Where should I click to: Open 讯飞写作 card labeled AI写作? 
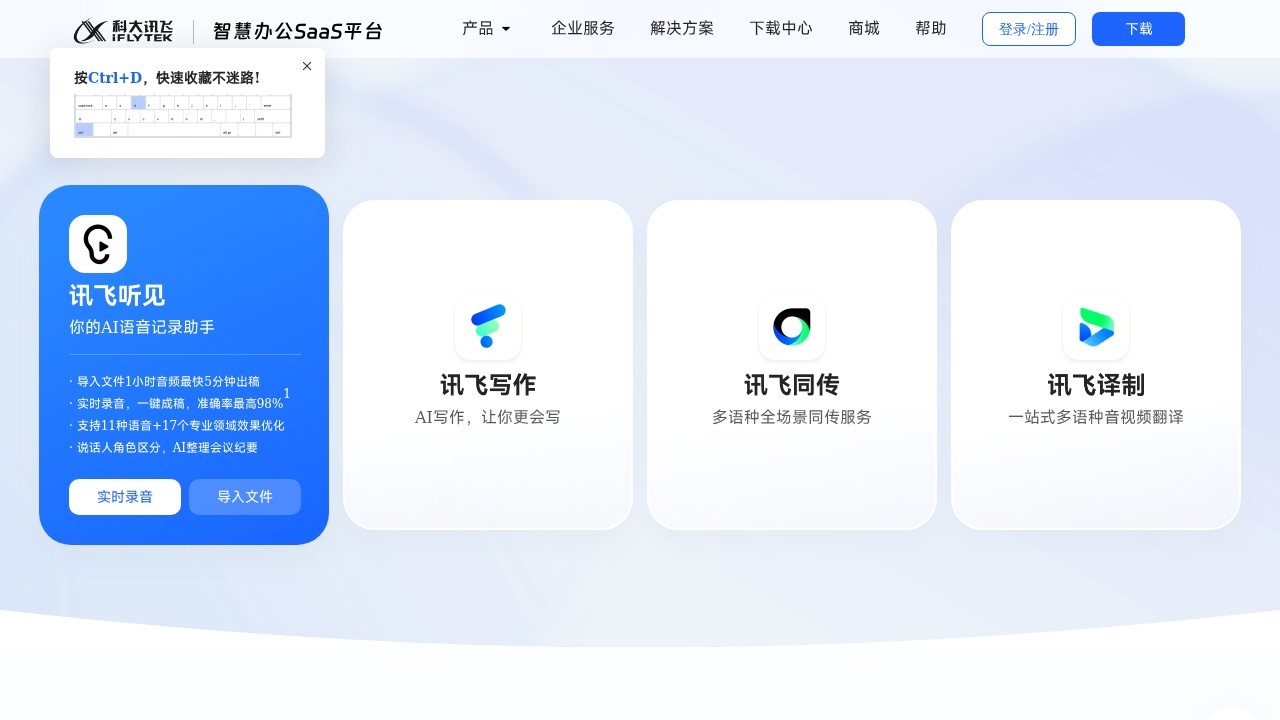click(487, 364)
